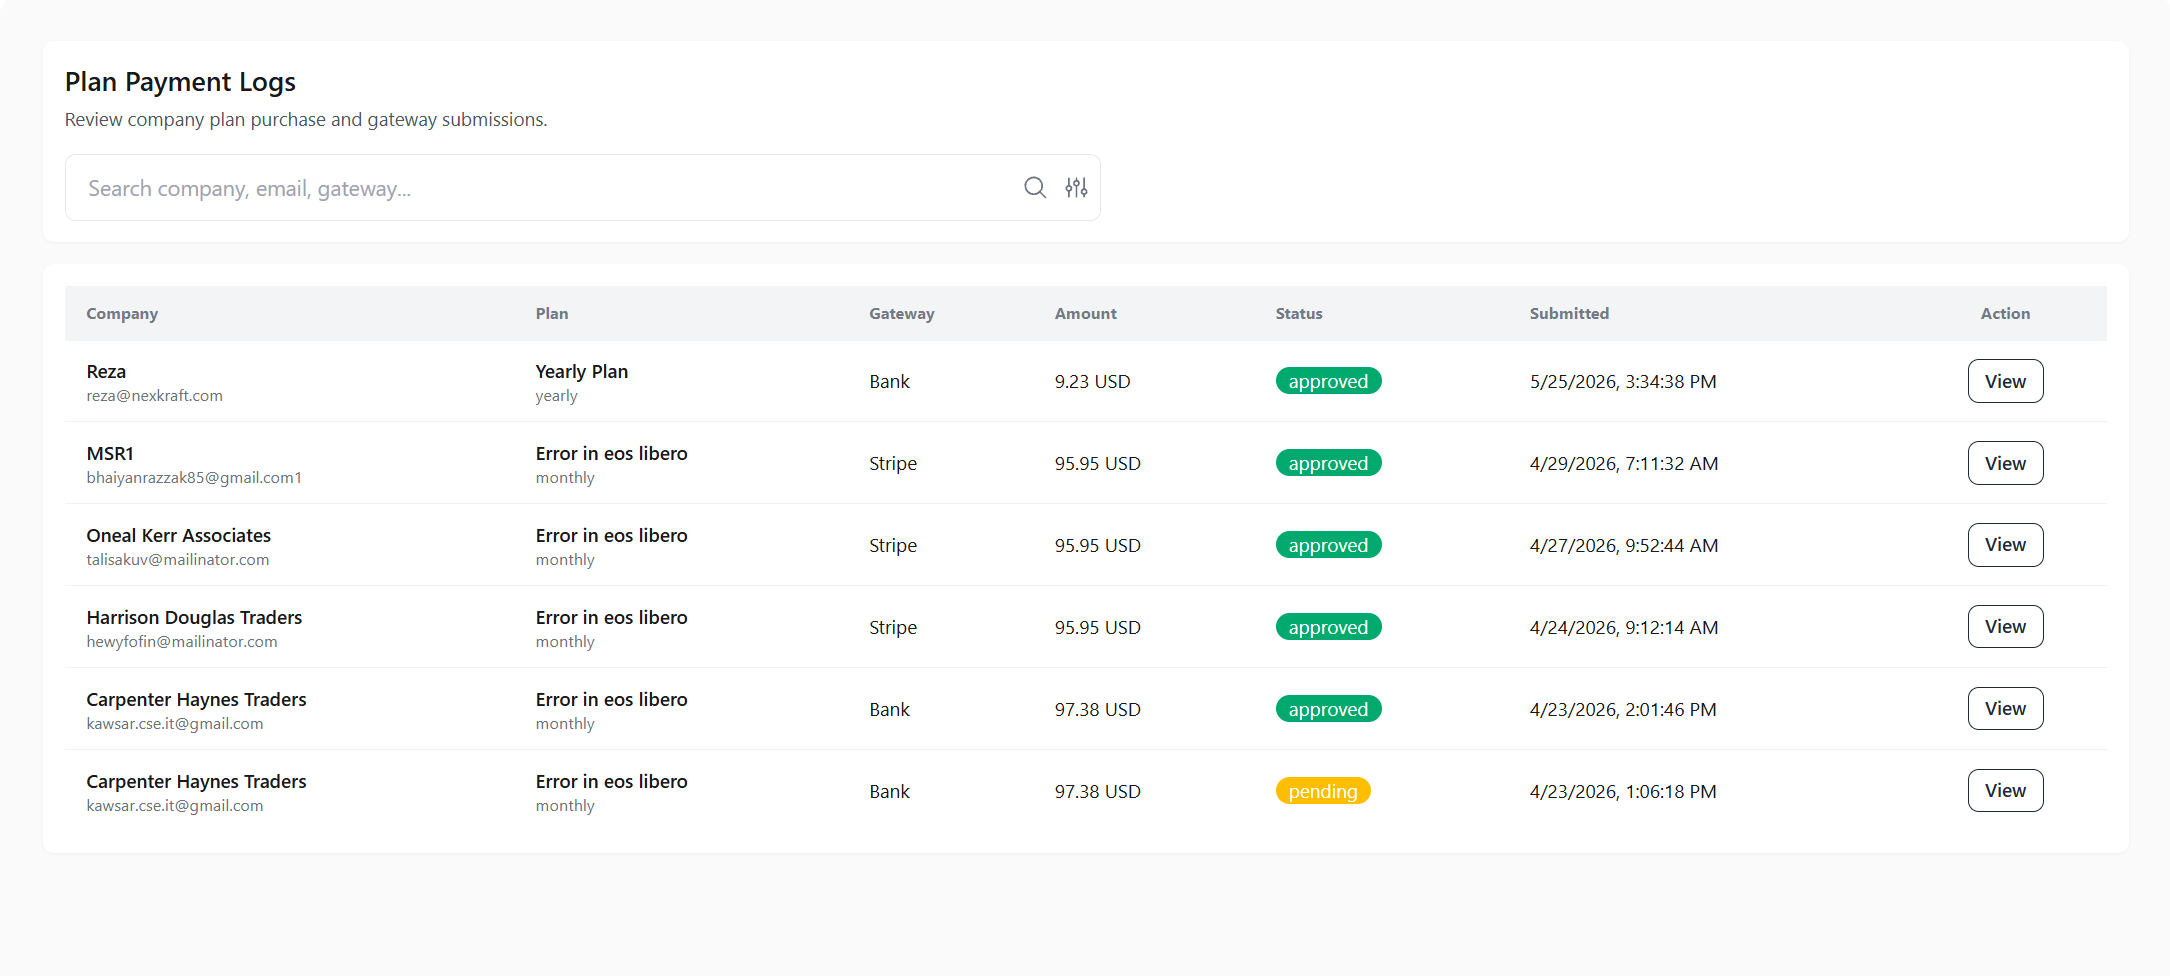View the 2:01:46 PM Carpenter Haynes payment
The image size is (2170, 976).
pos(2005,709)
